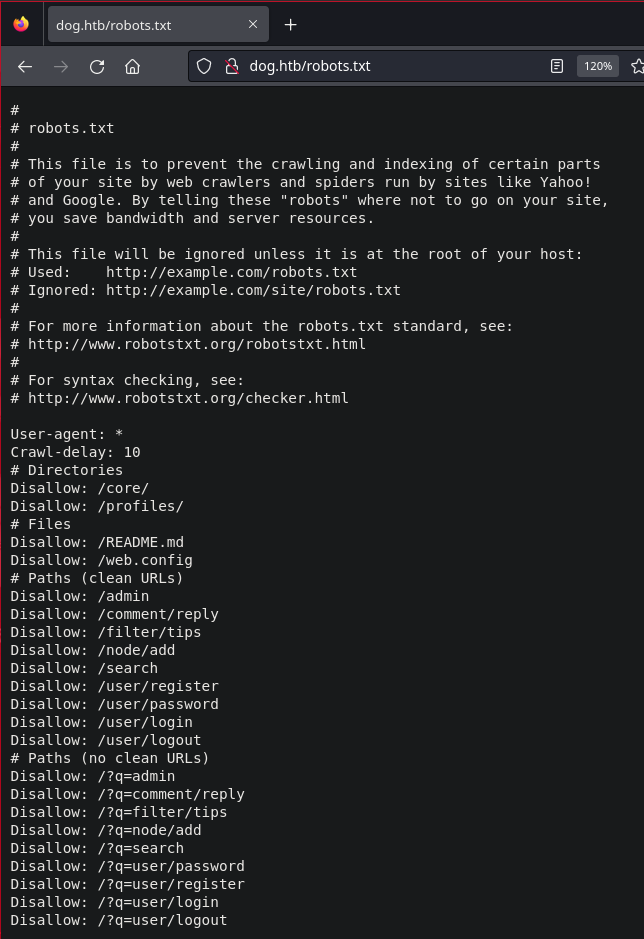644x939 pixels.
Task: Close the dog.htb/robots.txt tab
Action: click(x=253, y=24)
